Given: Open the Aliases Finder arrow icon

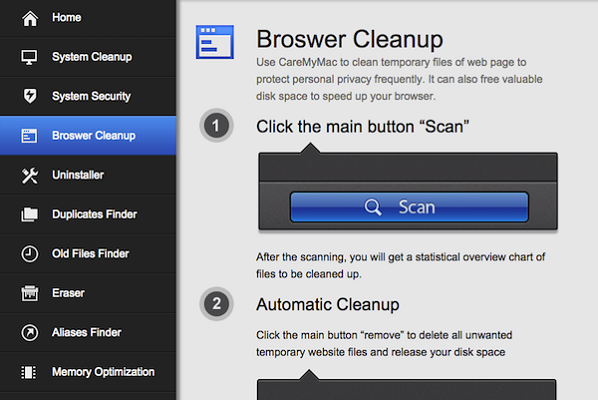Looking at the screenshot, I should pos(29,333).
